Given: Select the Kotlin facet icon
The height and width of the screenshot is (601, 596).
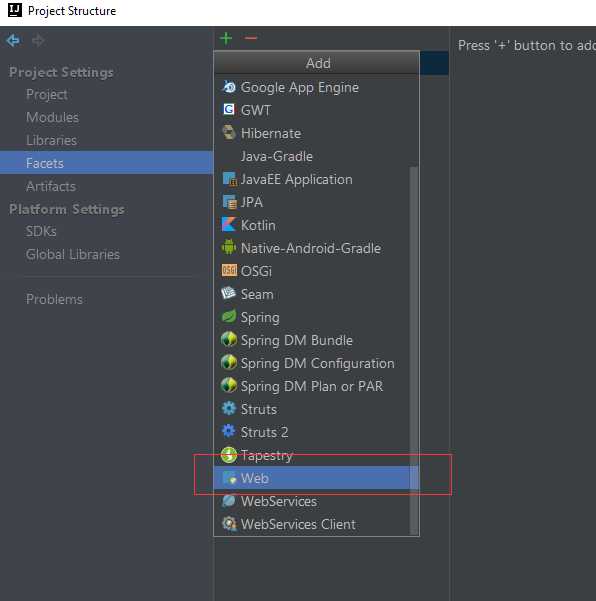Looking at the screenshot, I should click(229, 225).
